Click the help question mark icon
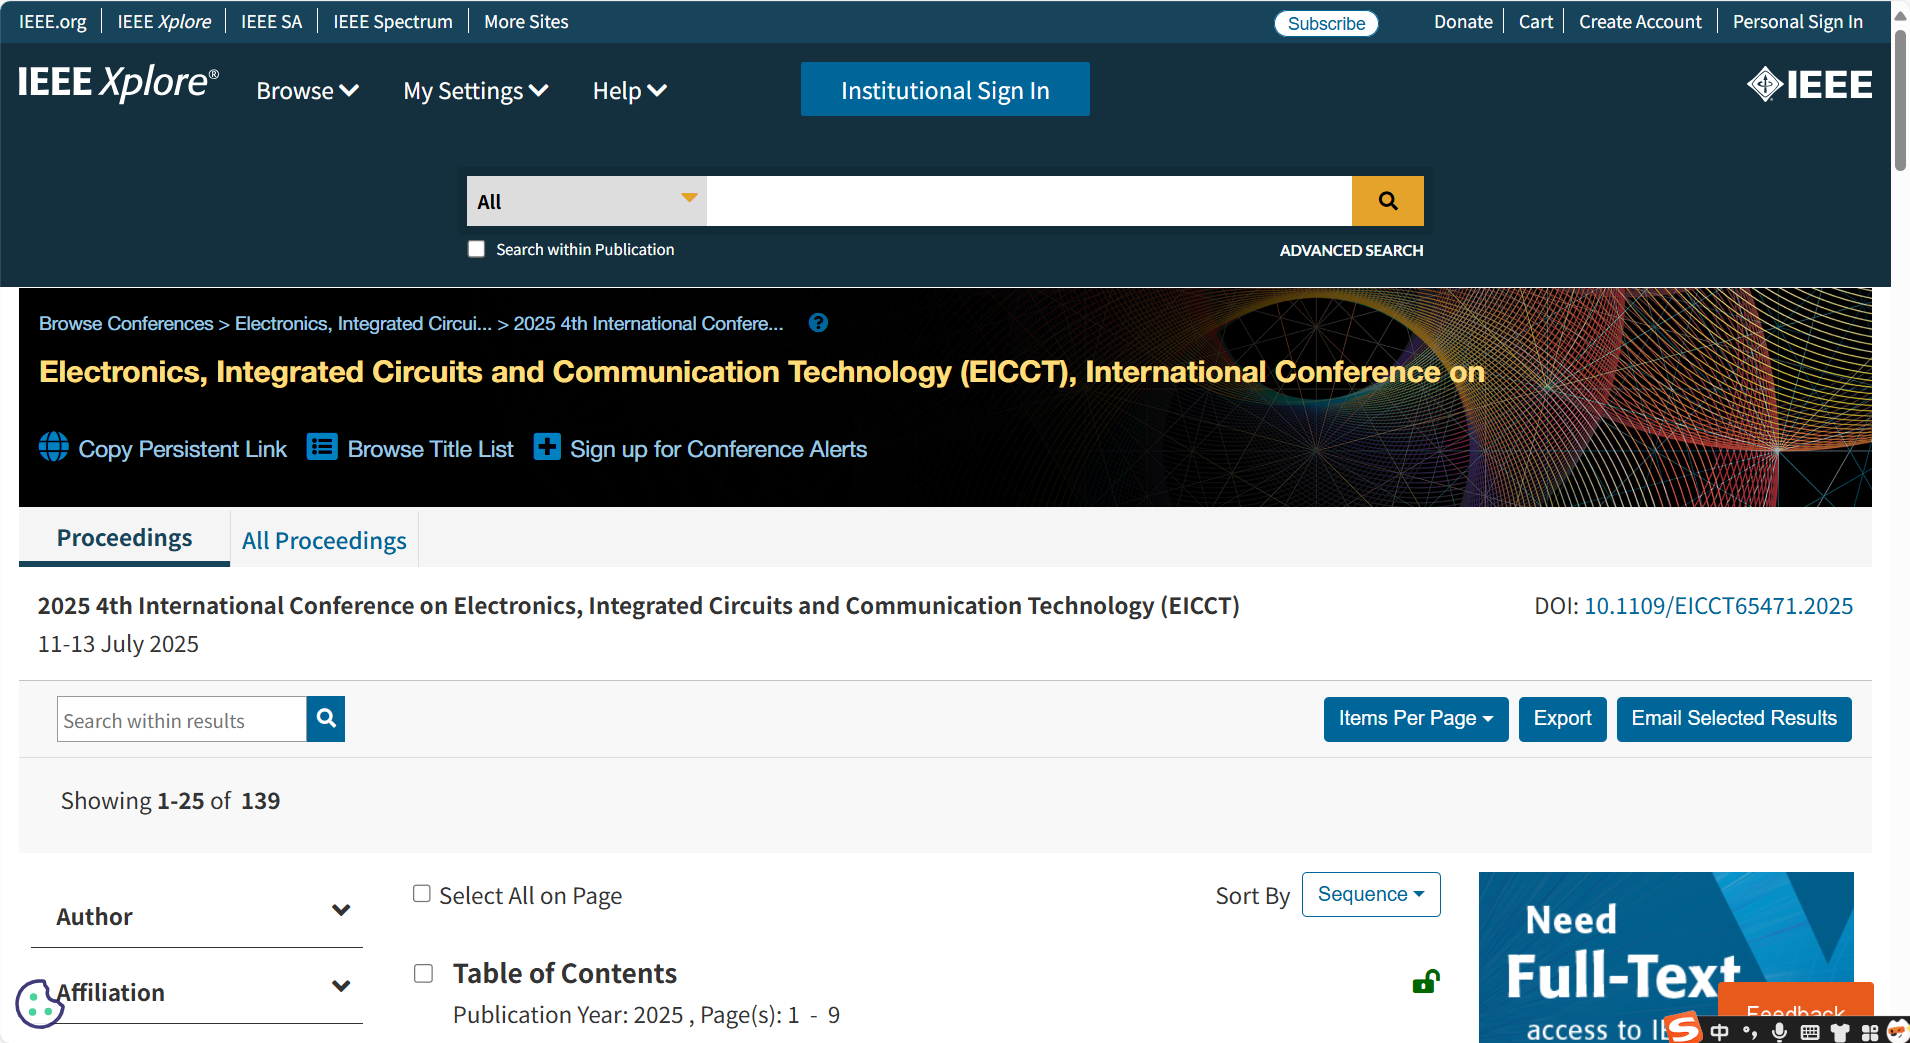Viewport: 1910px width, 1043px height. click(x=818, y=323)
